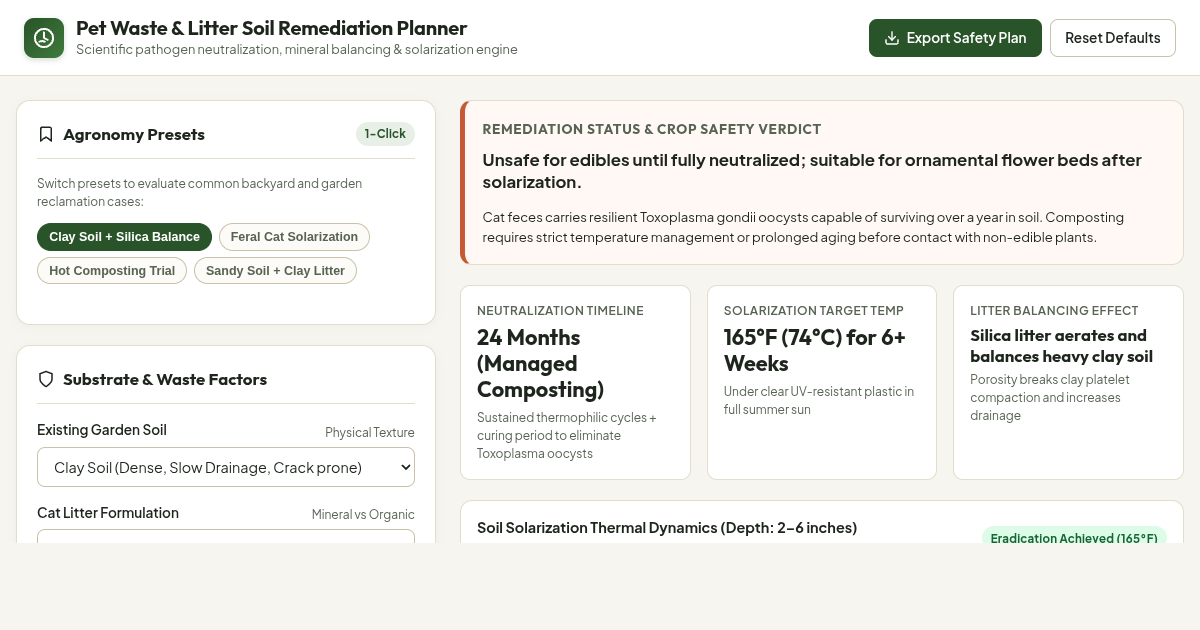Click the Neutralization Timeline label
Image resolution: width=1200 pixels, height=630 pixels.
pyautogui.click(x=560, y=311)
